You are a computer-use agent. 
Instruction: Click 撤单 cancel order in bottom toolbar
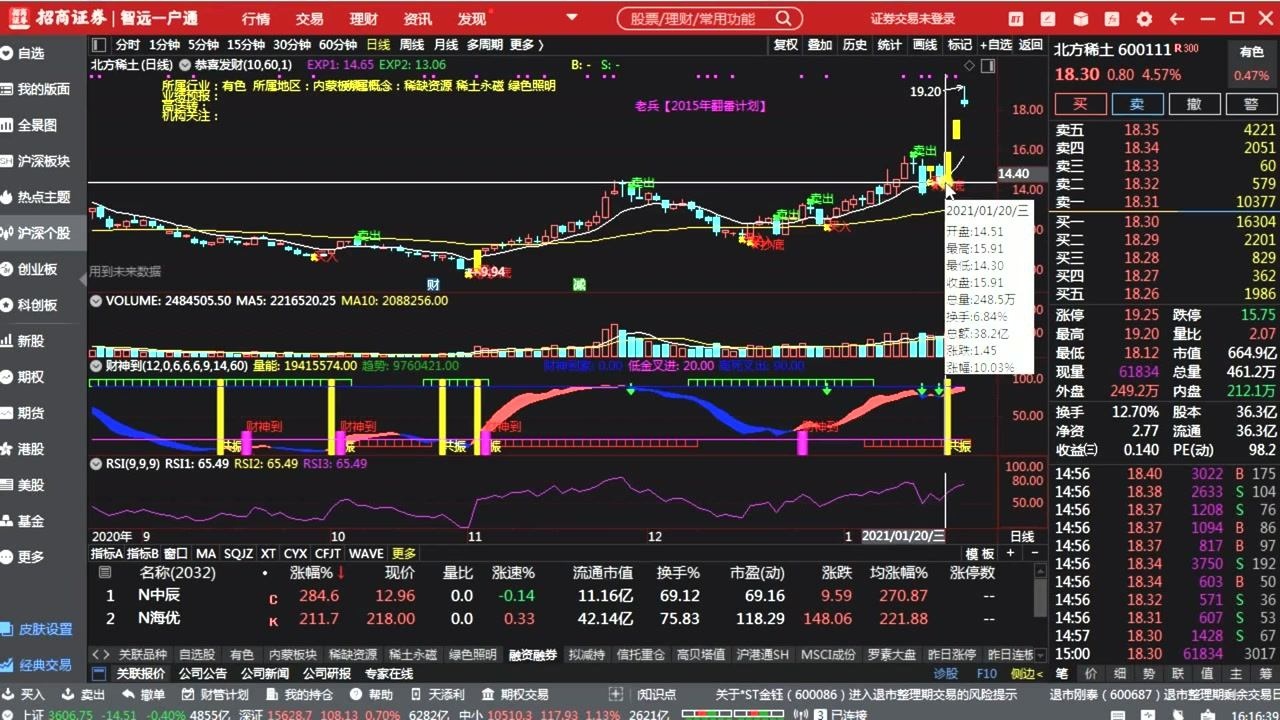(x=144, y=694)
